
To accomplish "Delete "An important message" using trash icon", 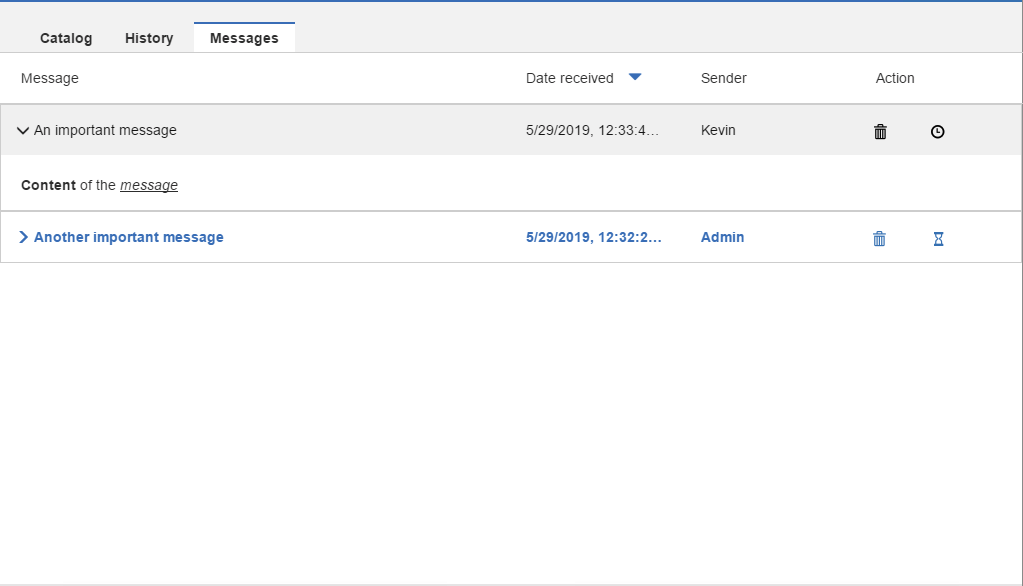I will coord(879,131).
